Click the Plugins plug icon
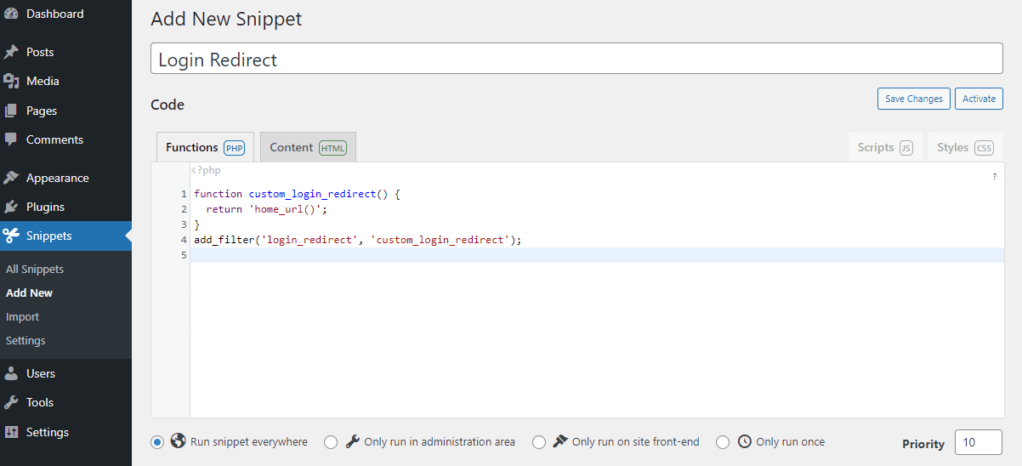This screenshot has height=466, width=1022. 10,207
